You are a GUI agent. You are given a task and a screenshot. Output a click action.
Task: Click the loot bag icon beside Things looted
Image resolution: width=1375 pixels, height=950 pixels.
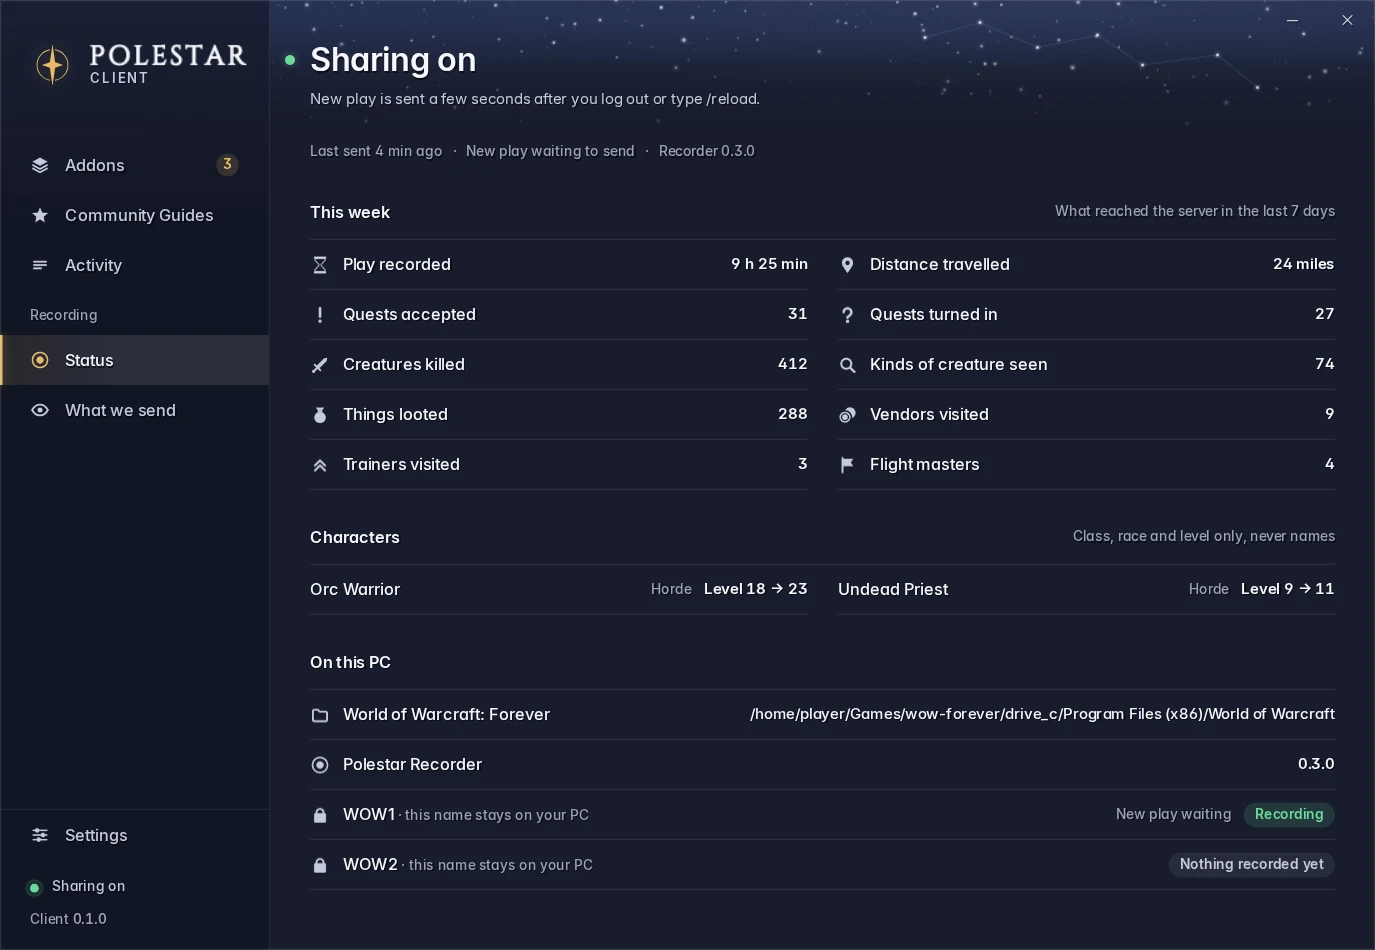pos(320,415)
